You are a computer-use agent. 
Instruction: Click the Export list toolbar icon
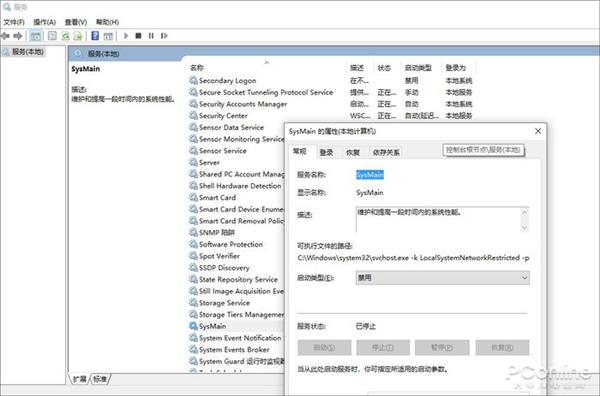(x=78, y=36)
